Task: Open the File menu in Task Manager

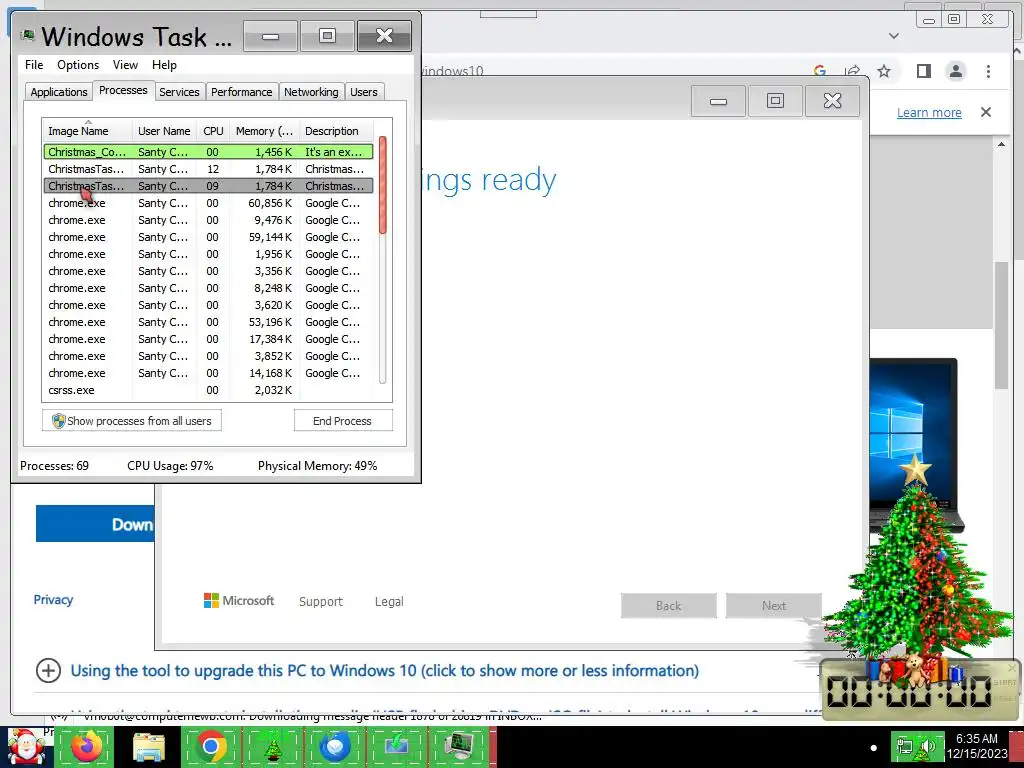Action: (x=34, y=65)
